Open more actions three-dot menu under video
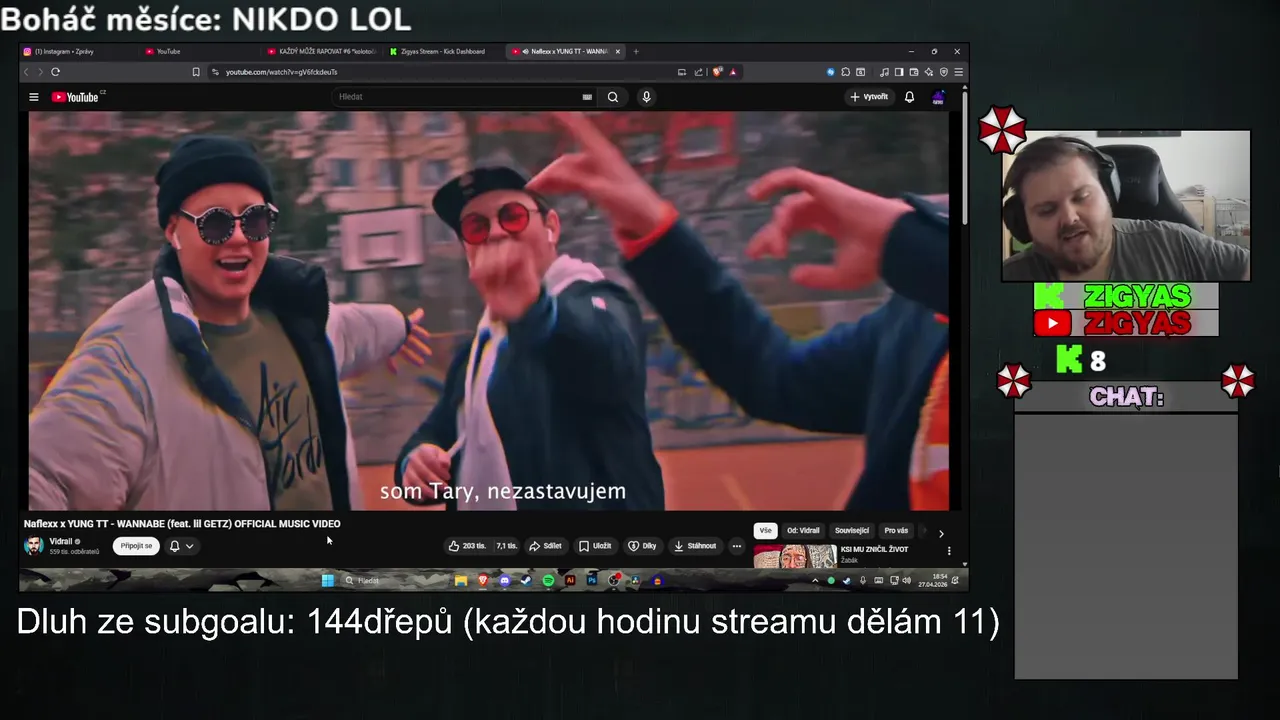Viewport: 1280px width, 720px height. 737,546
